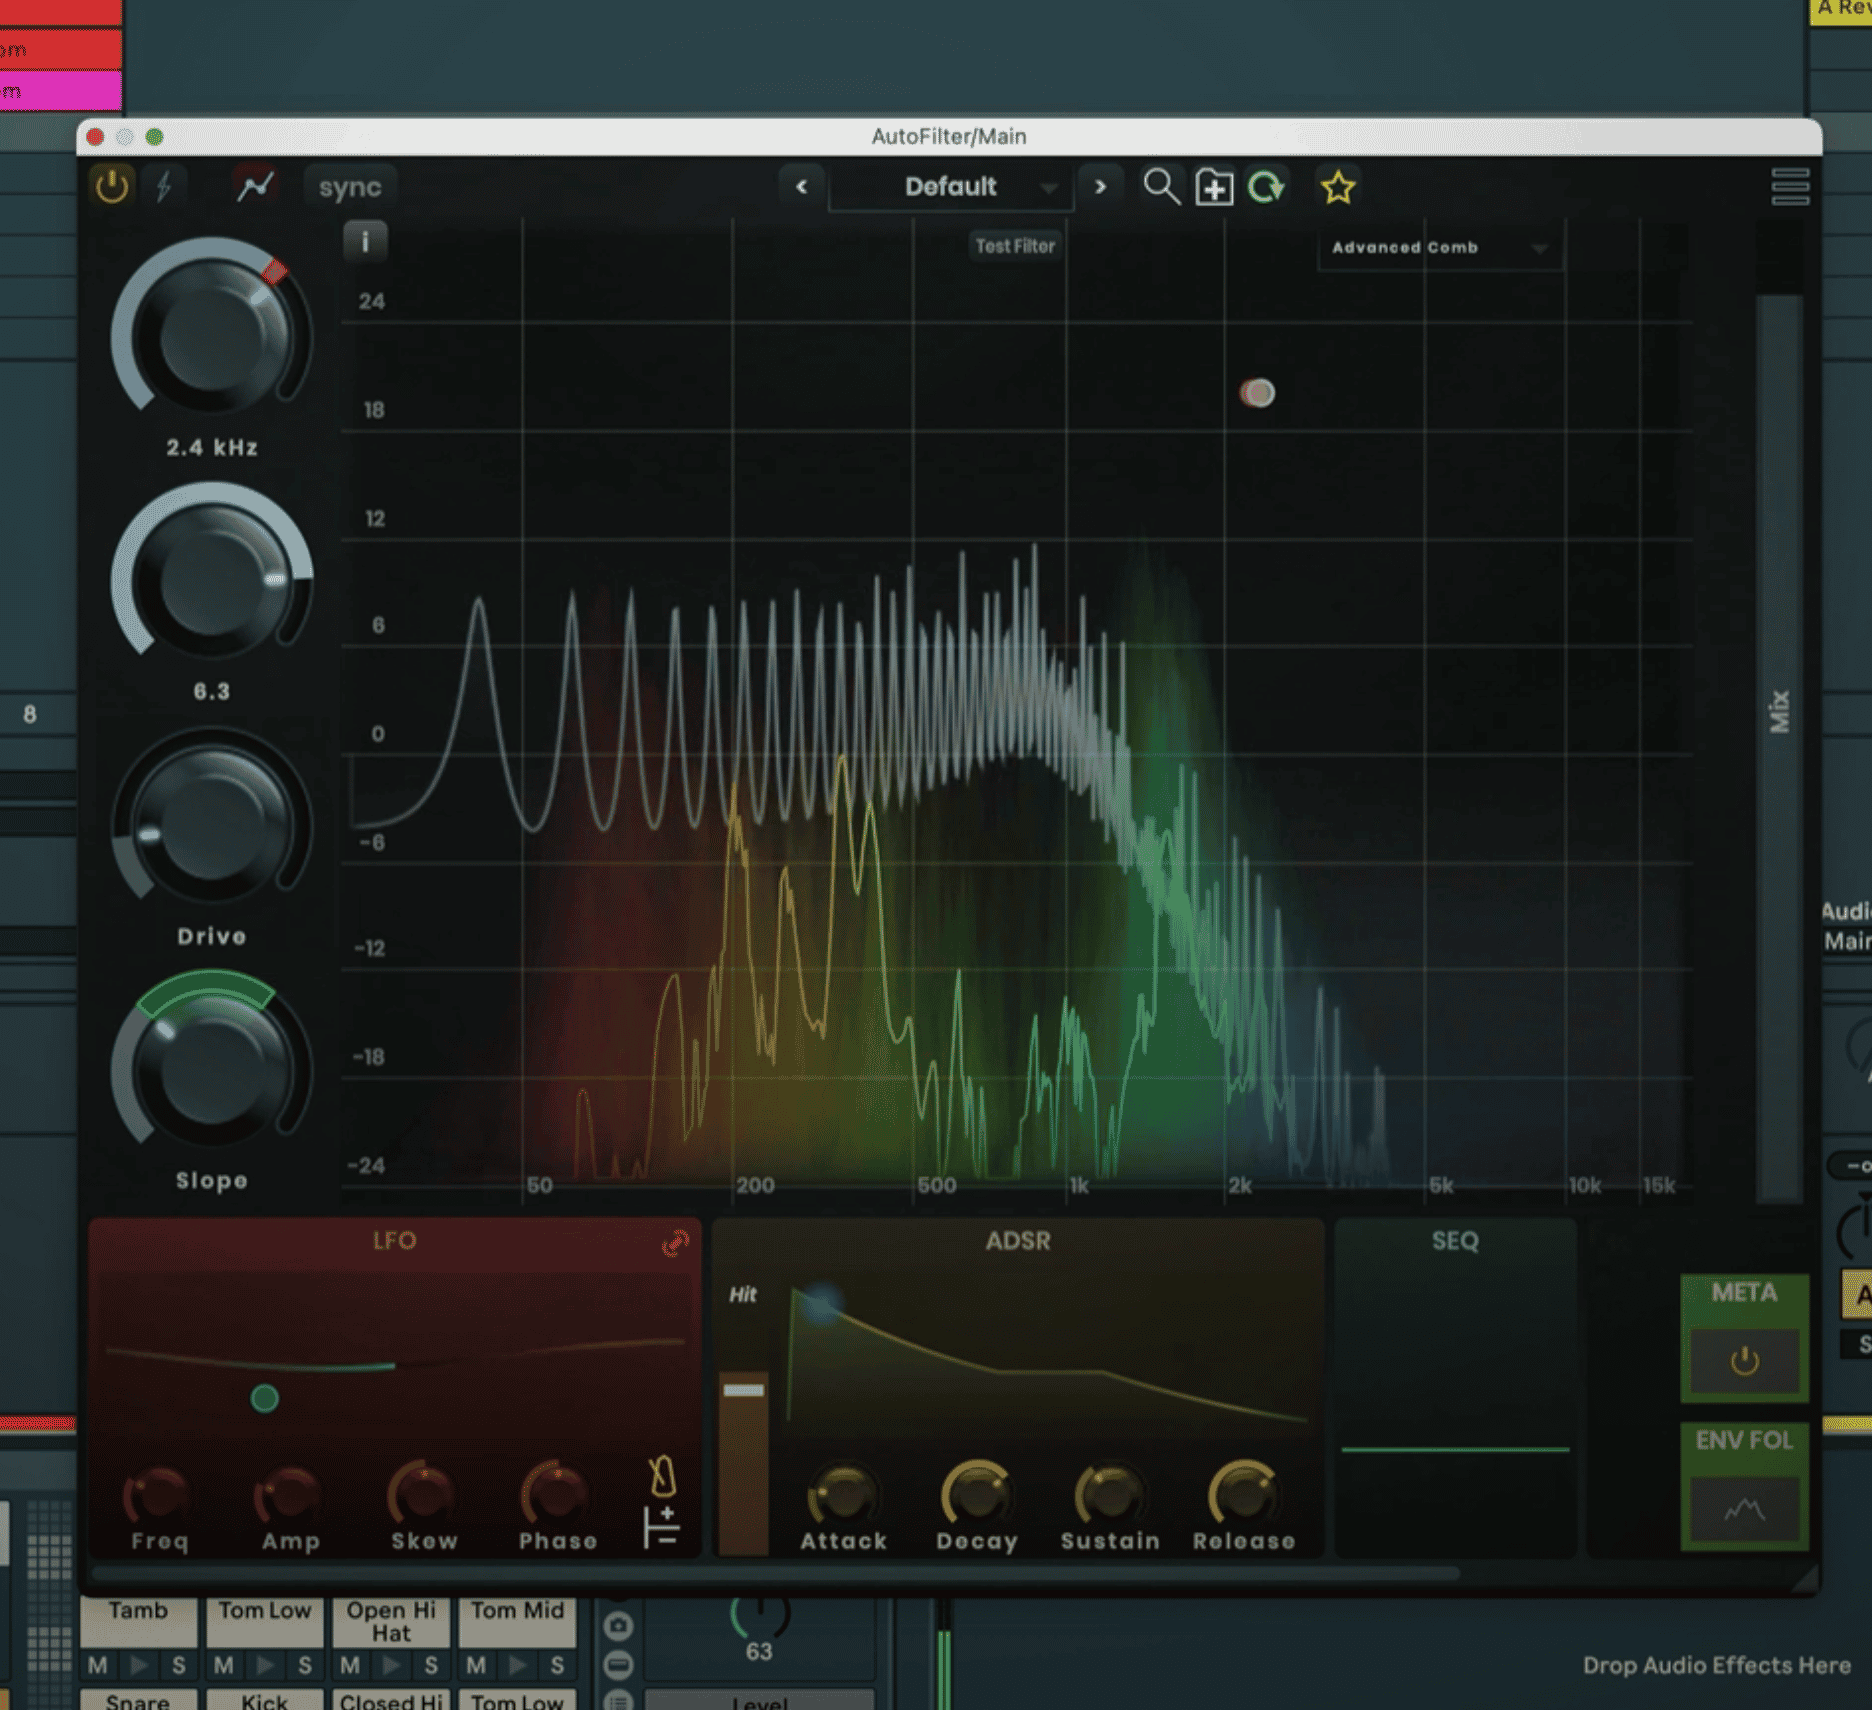Click the Tom Mid drum pad
This screenshot has width=1872, height=1710.
(517, 1622)
